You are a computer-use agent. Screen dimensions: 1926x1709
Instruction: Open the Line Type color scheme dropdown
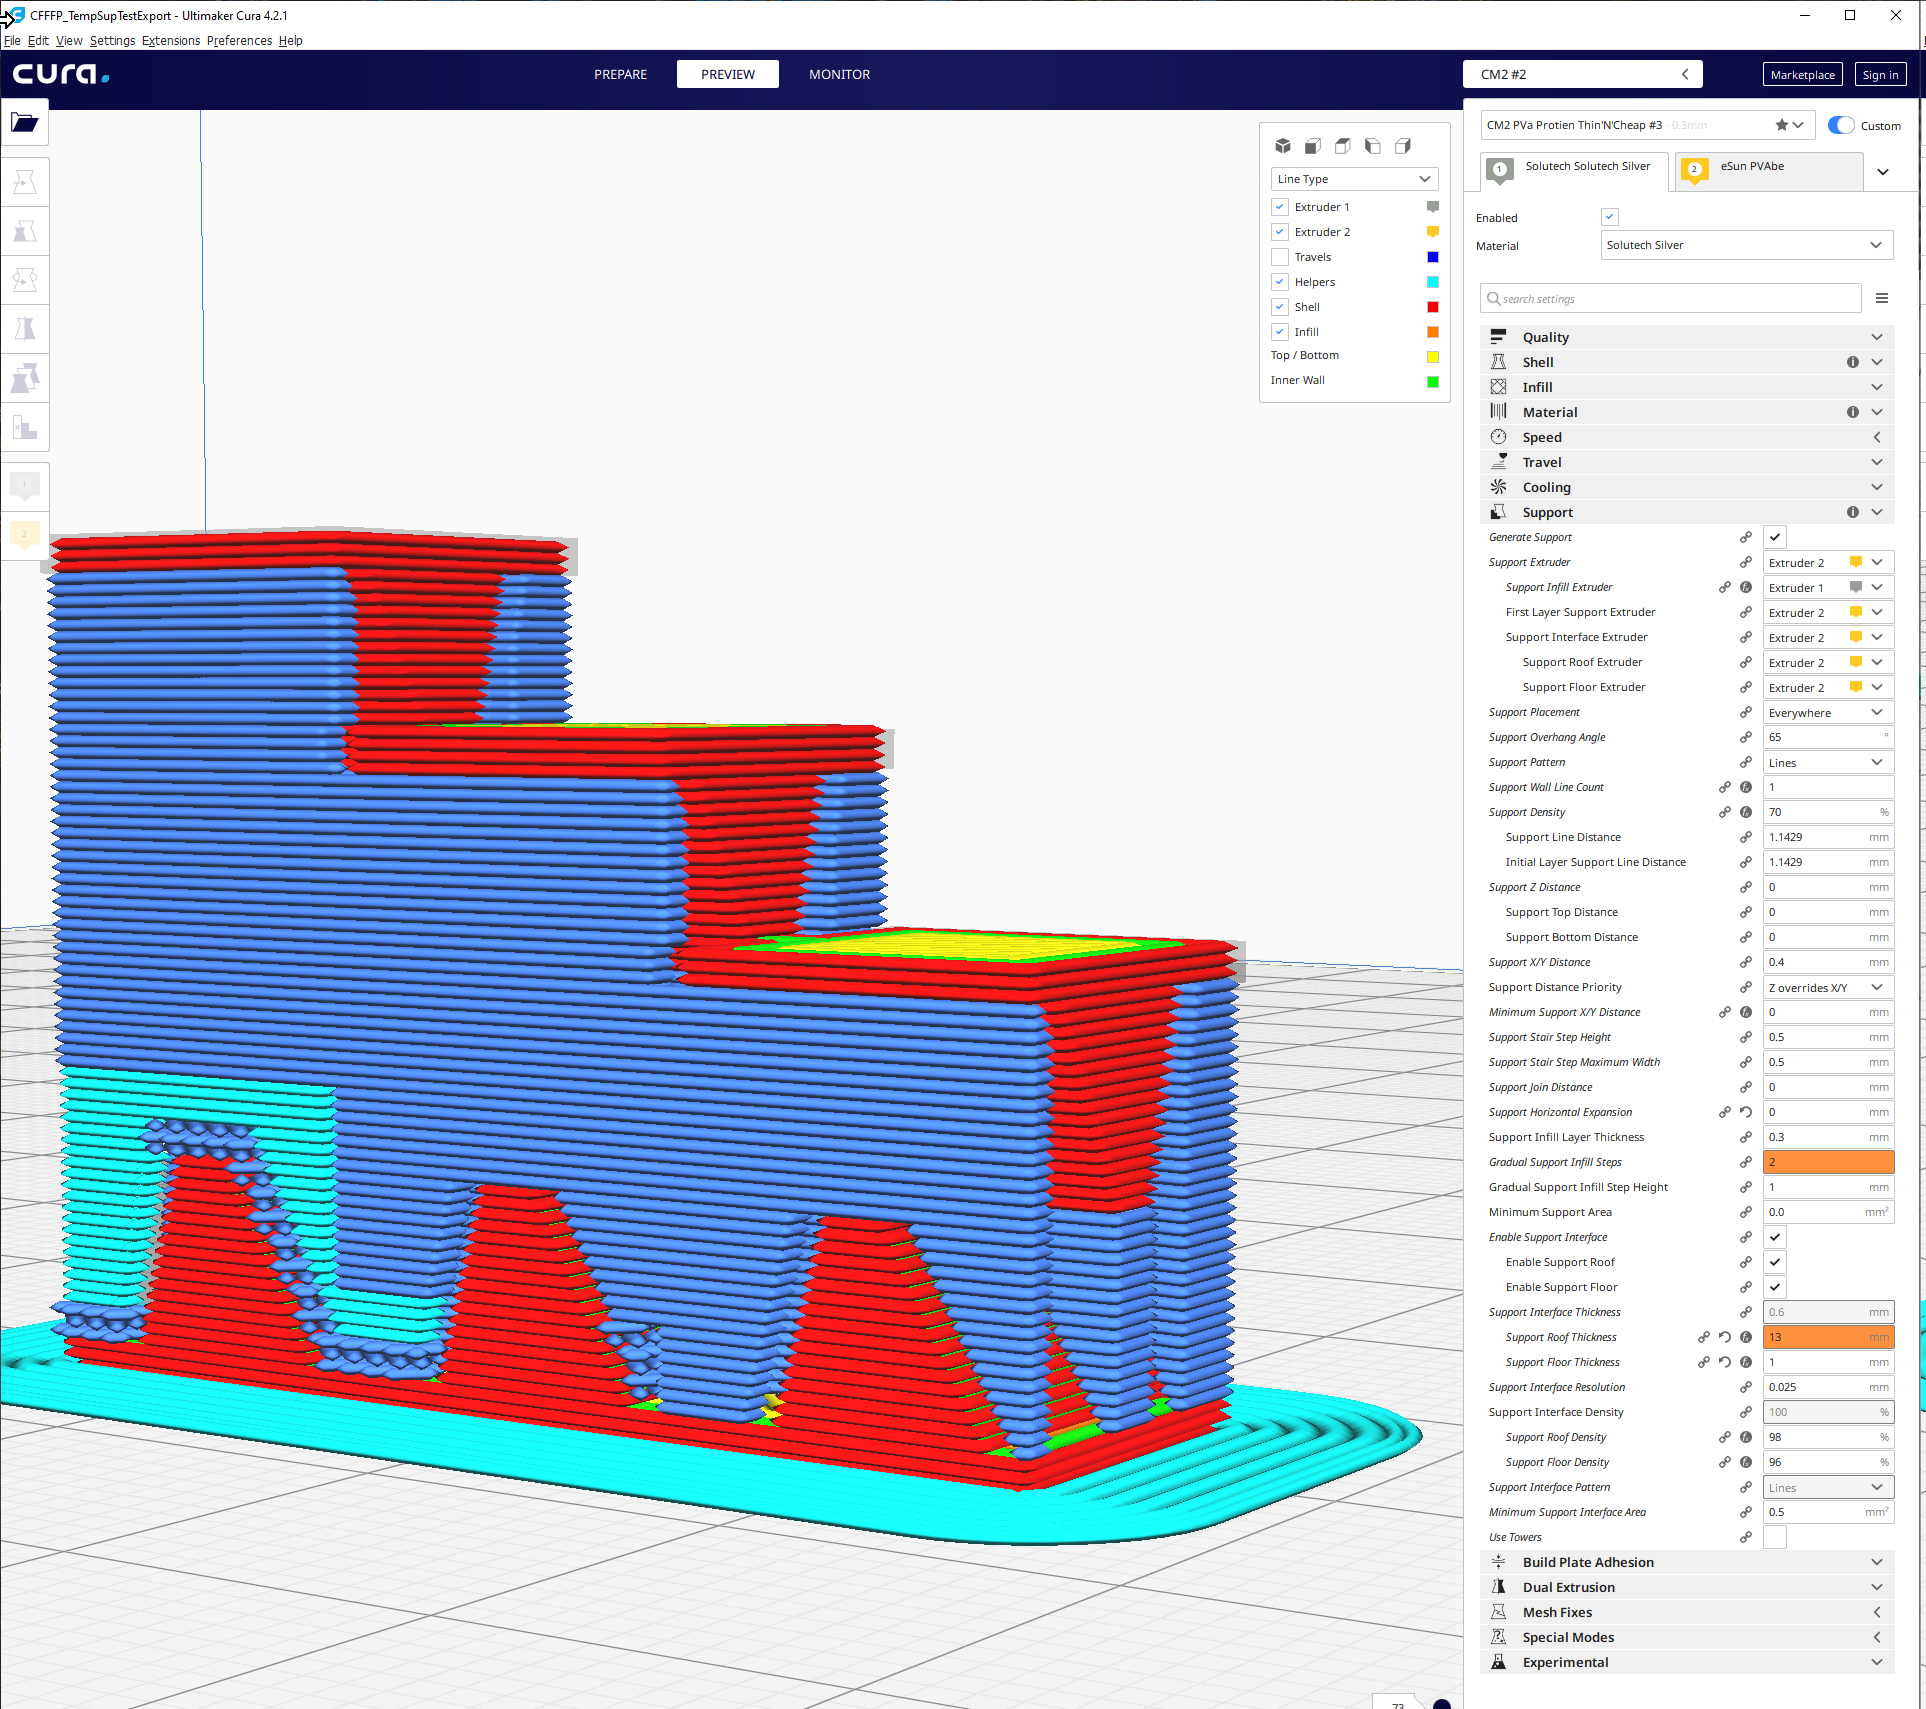pyautogui.click(x=1354, y=179)
